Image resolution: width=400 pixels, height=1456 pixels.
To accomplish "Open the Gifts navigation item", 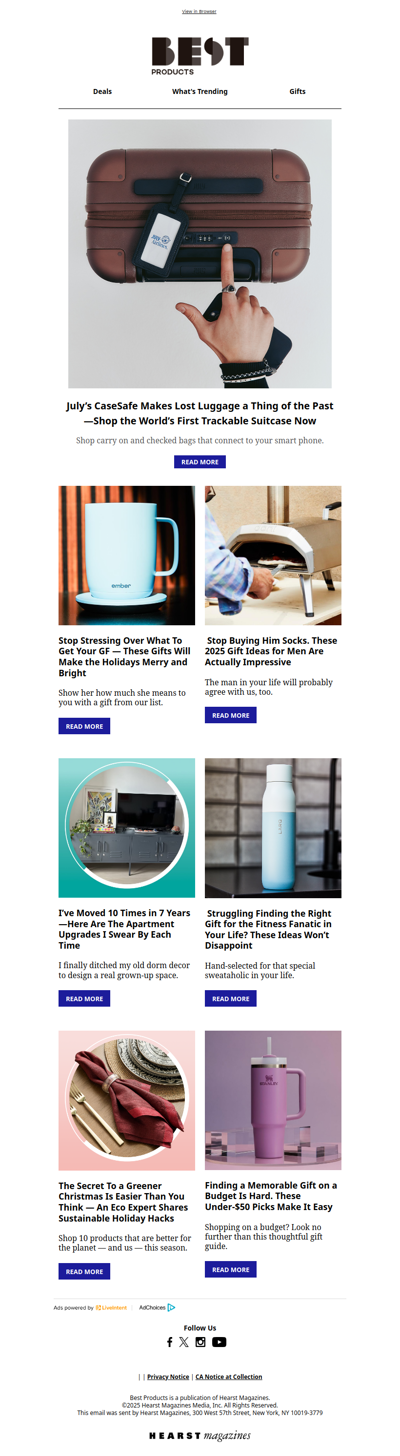I will (x=297, y=91).
